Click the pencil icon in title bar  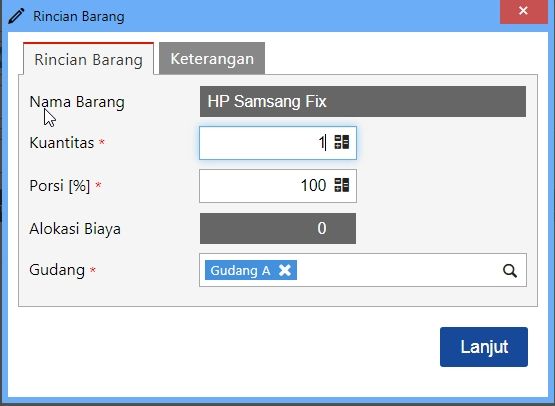[16, 16]
